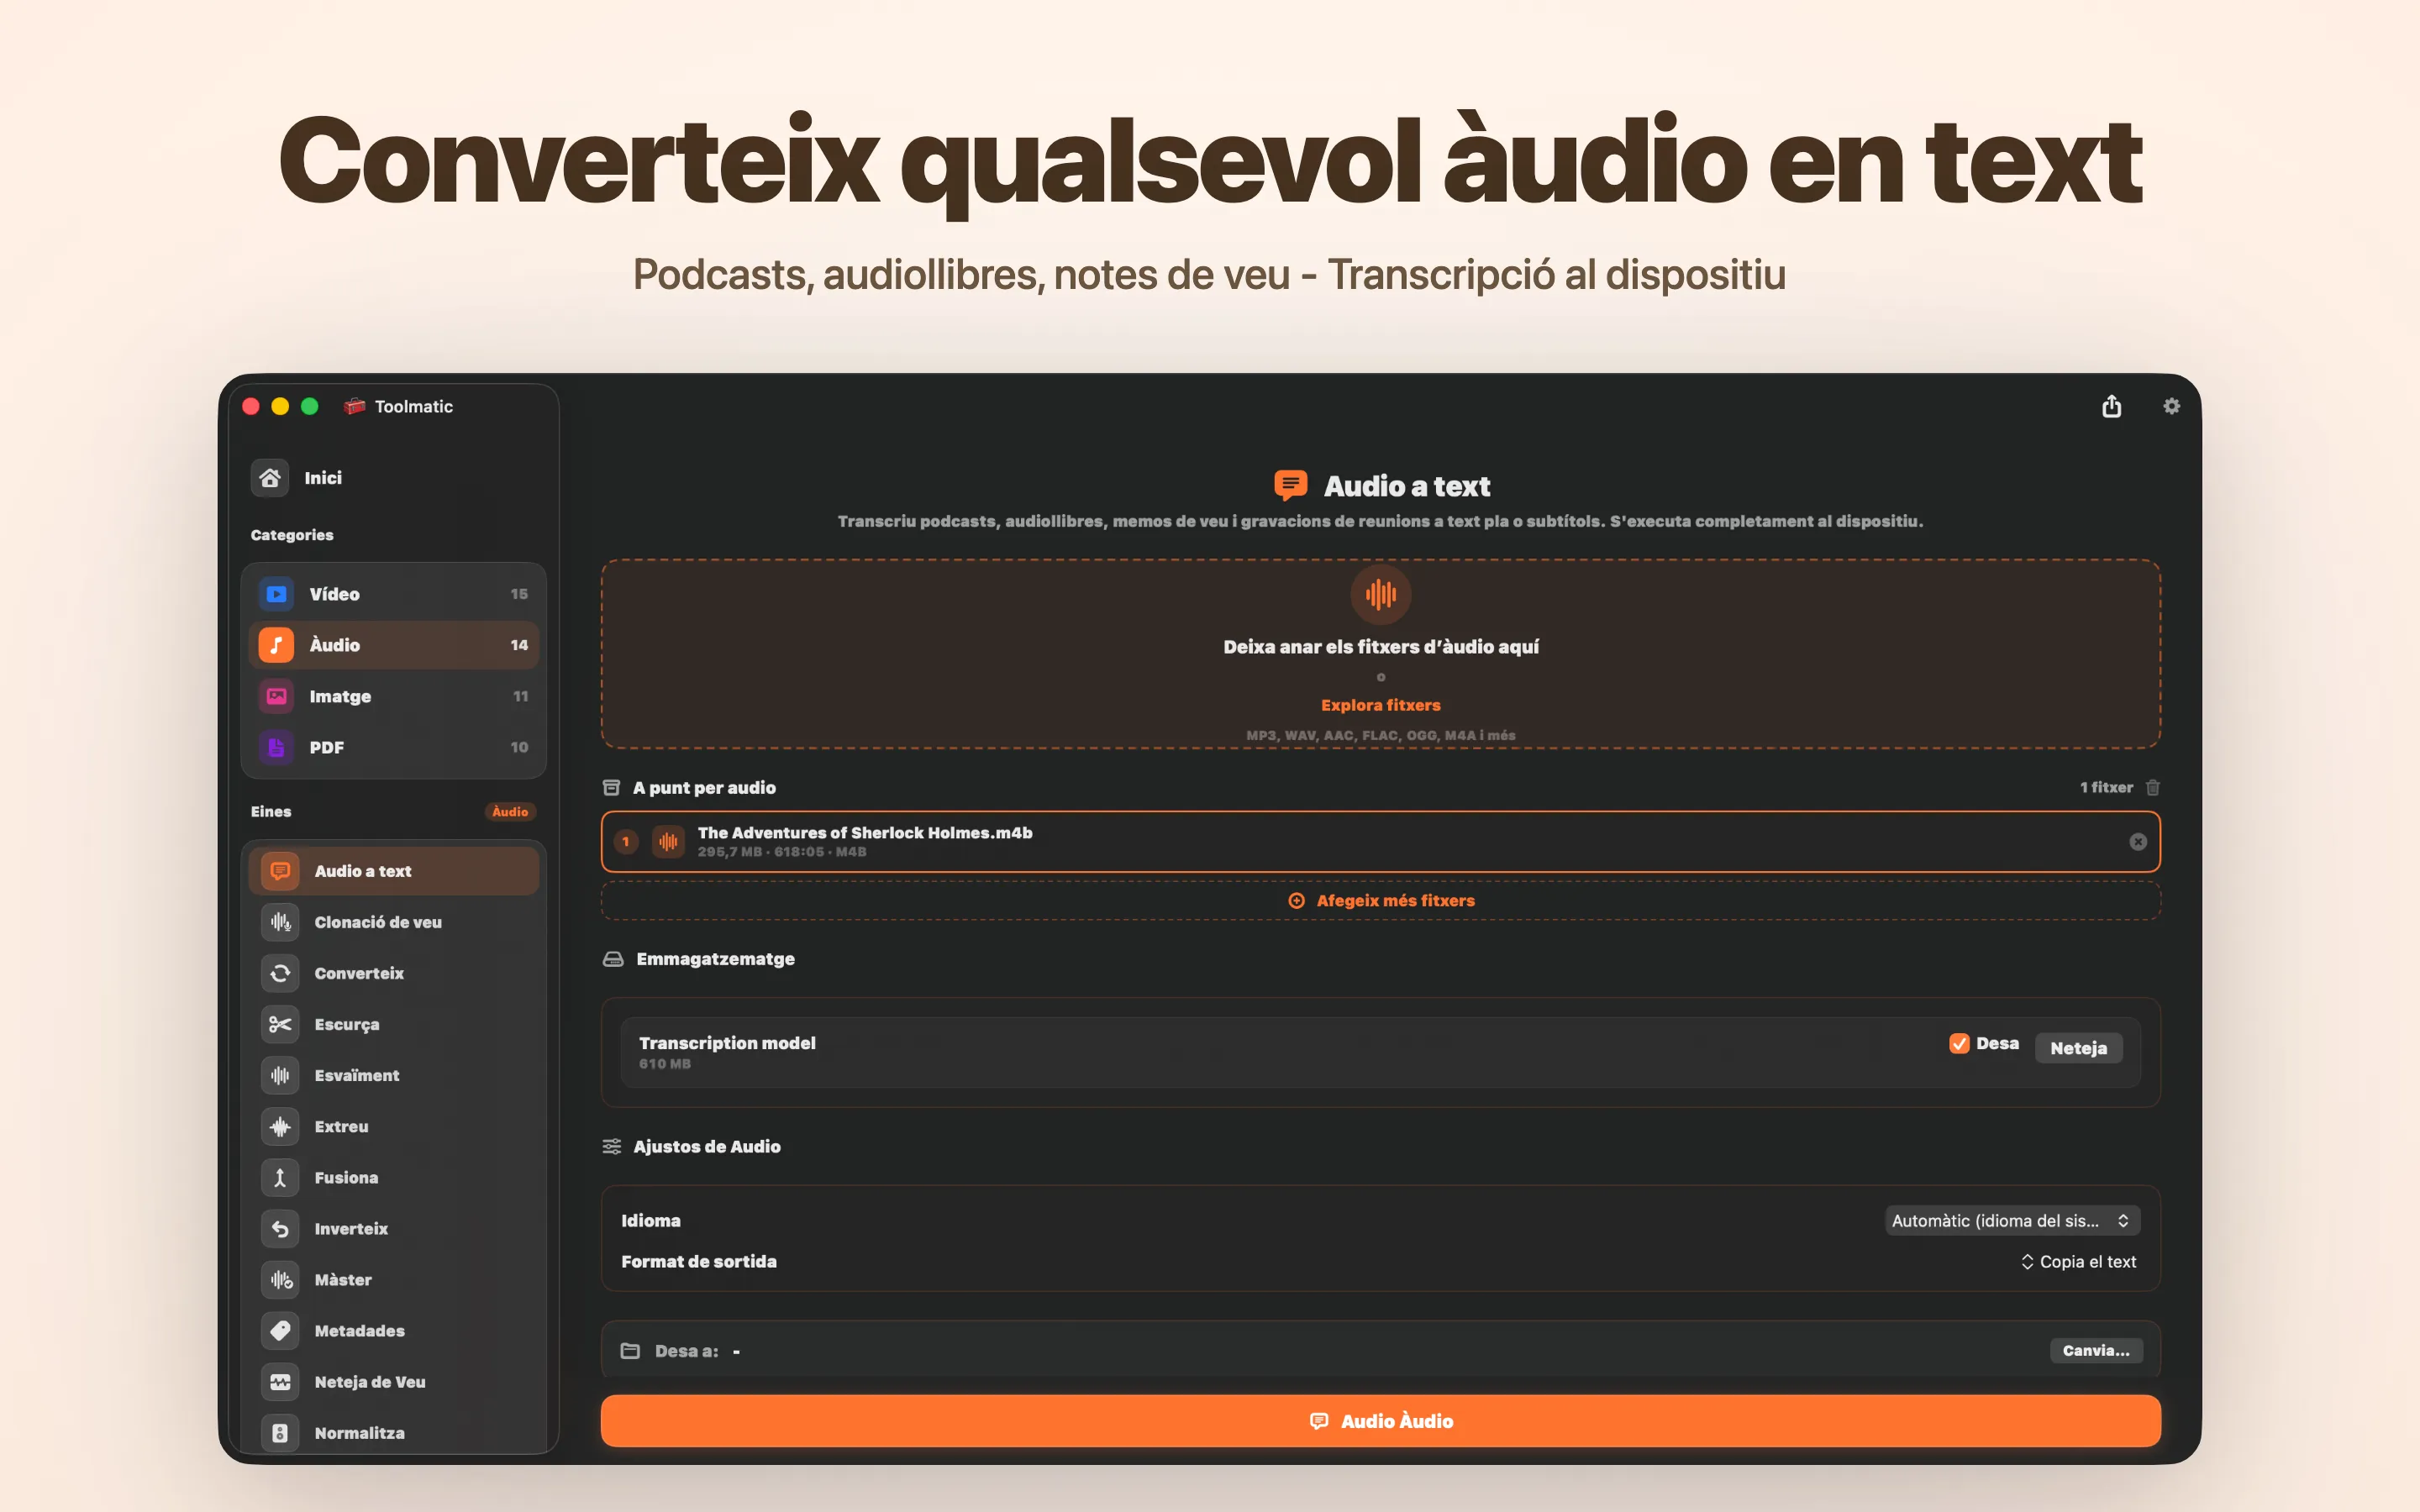
Task: Click the Converteix arrows icon
Action: pyautogui.click(x=280, y=973)
